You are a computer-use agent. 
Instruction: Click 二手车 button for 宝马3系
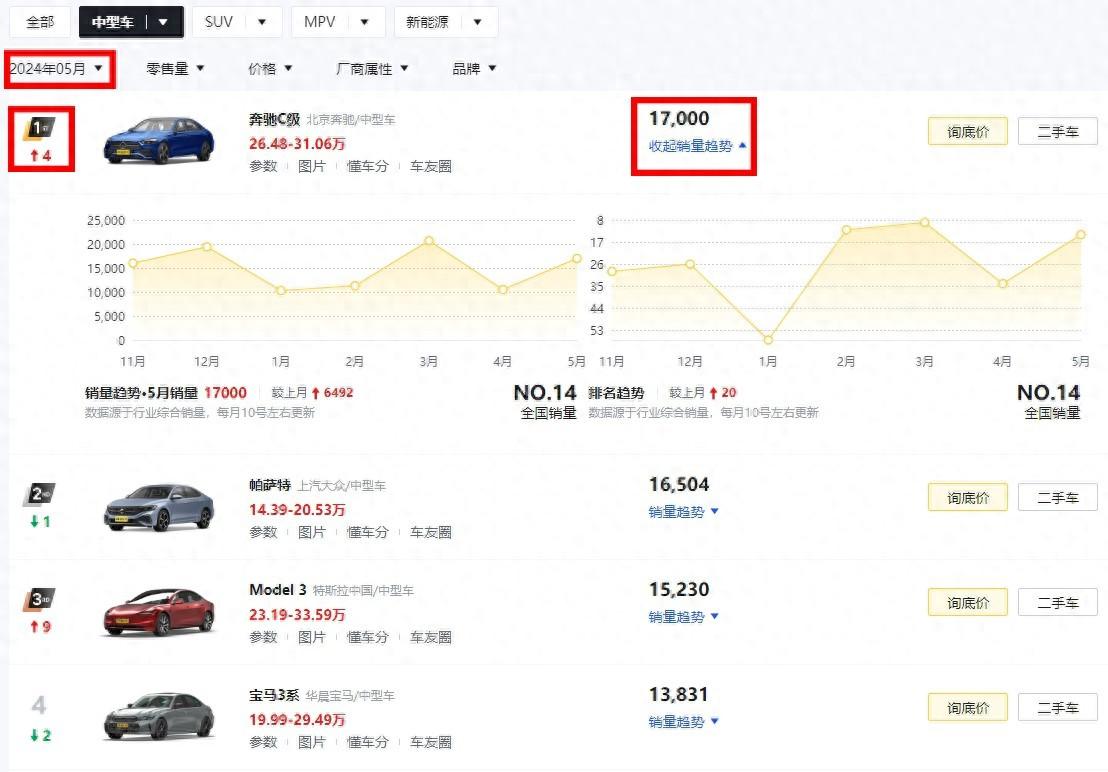pyautogui.click(x=1057, y=707)
